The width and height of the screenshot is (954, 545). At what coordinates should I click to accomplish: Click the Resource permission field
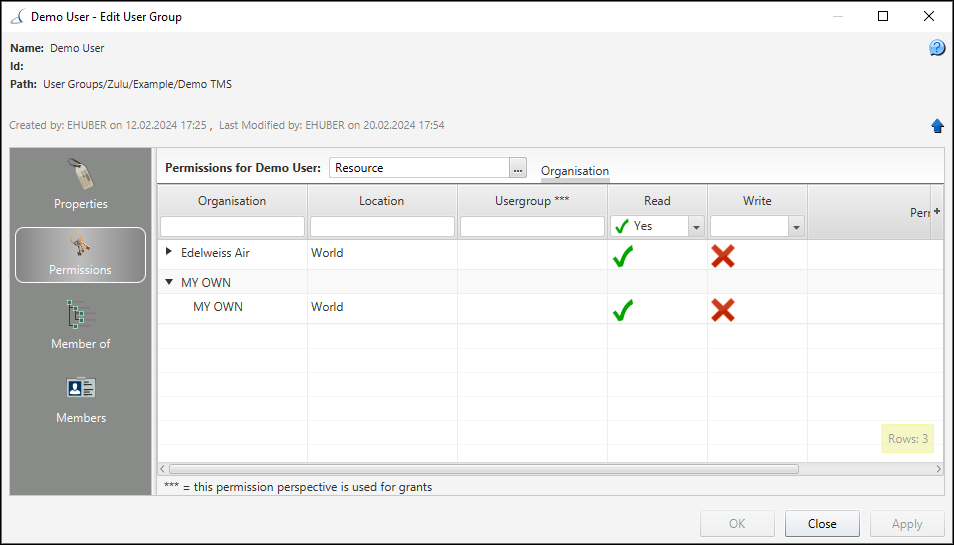419,168
